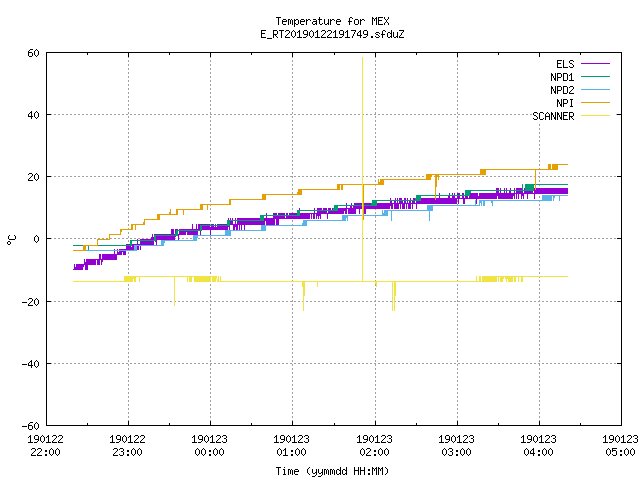The width and height of the screenshot is (640, 480).
Task: Click the y-axis label 0
Action: click(36, 239)
